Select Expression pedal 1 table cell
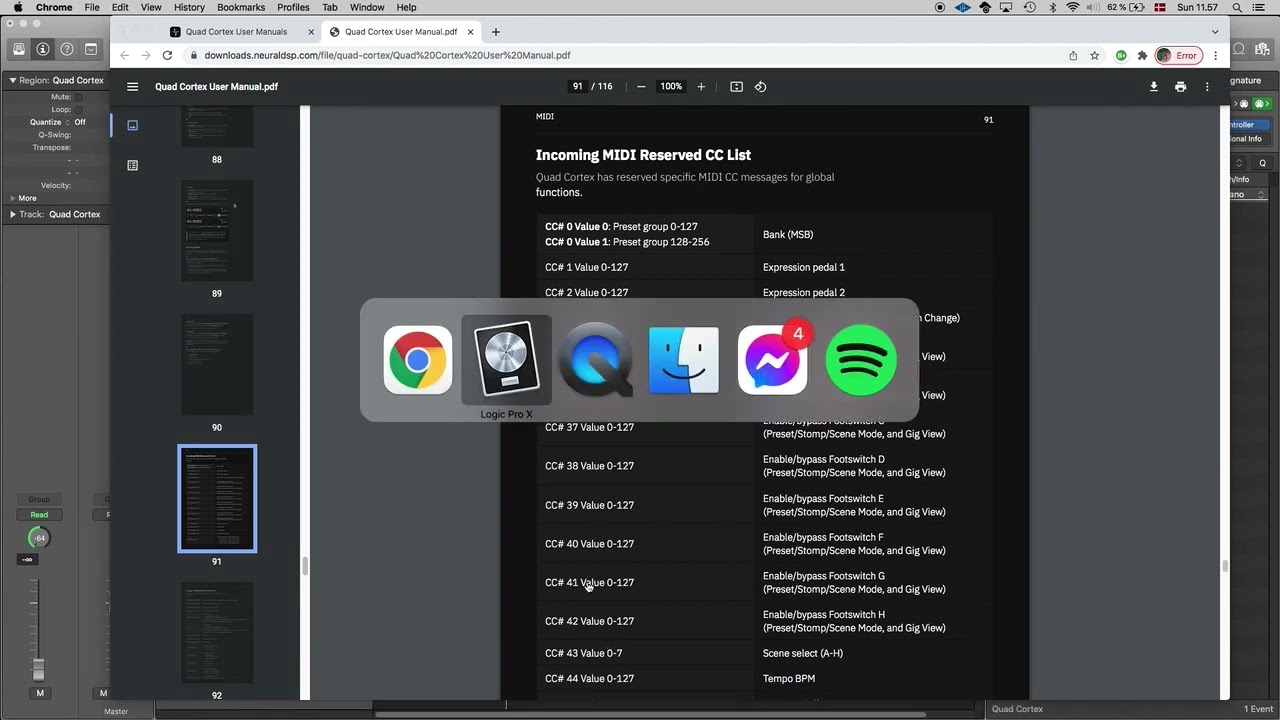1280x720 pixels. coord(873,267)
